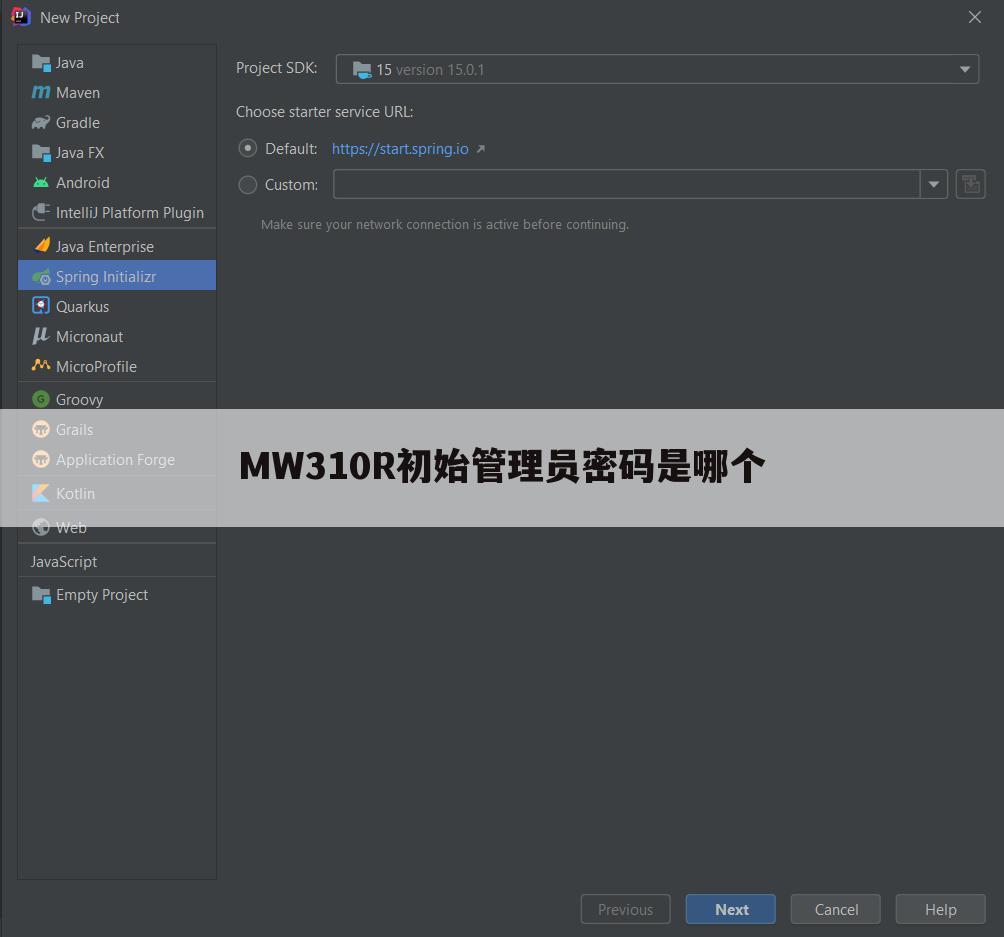
Task: Click the custom URL options icon button
Action: tap(971, 184)
